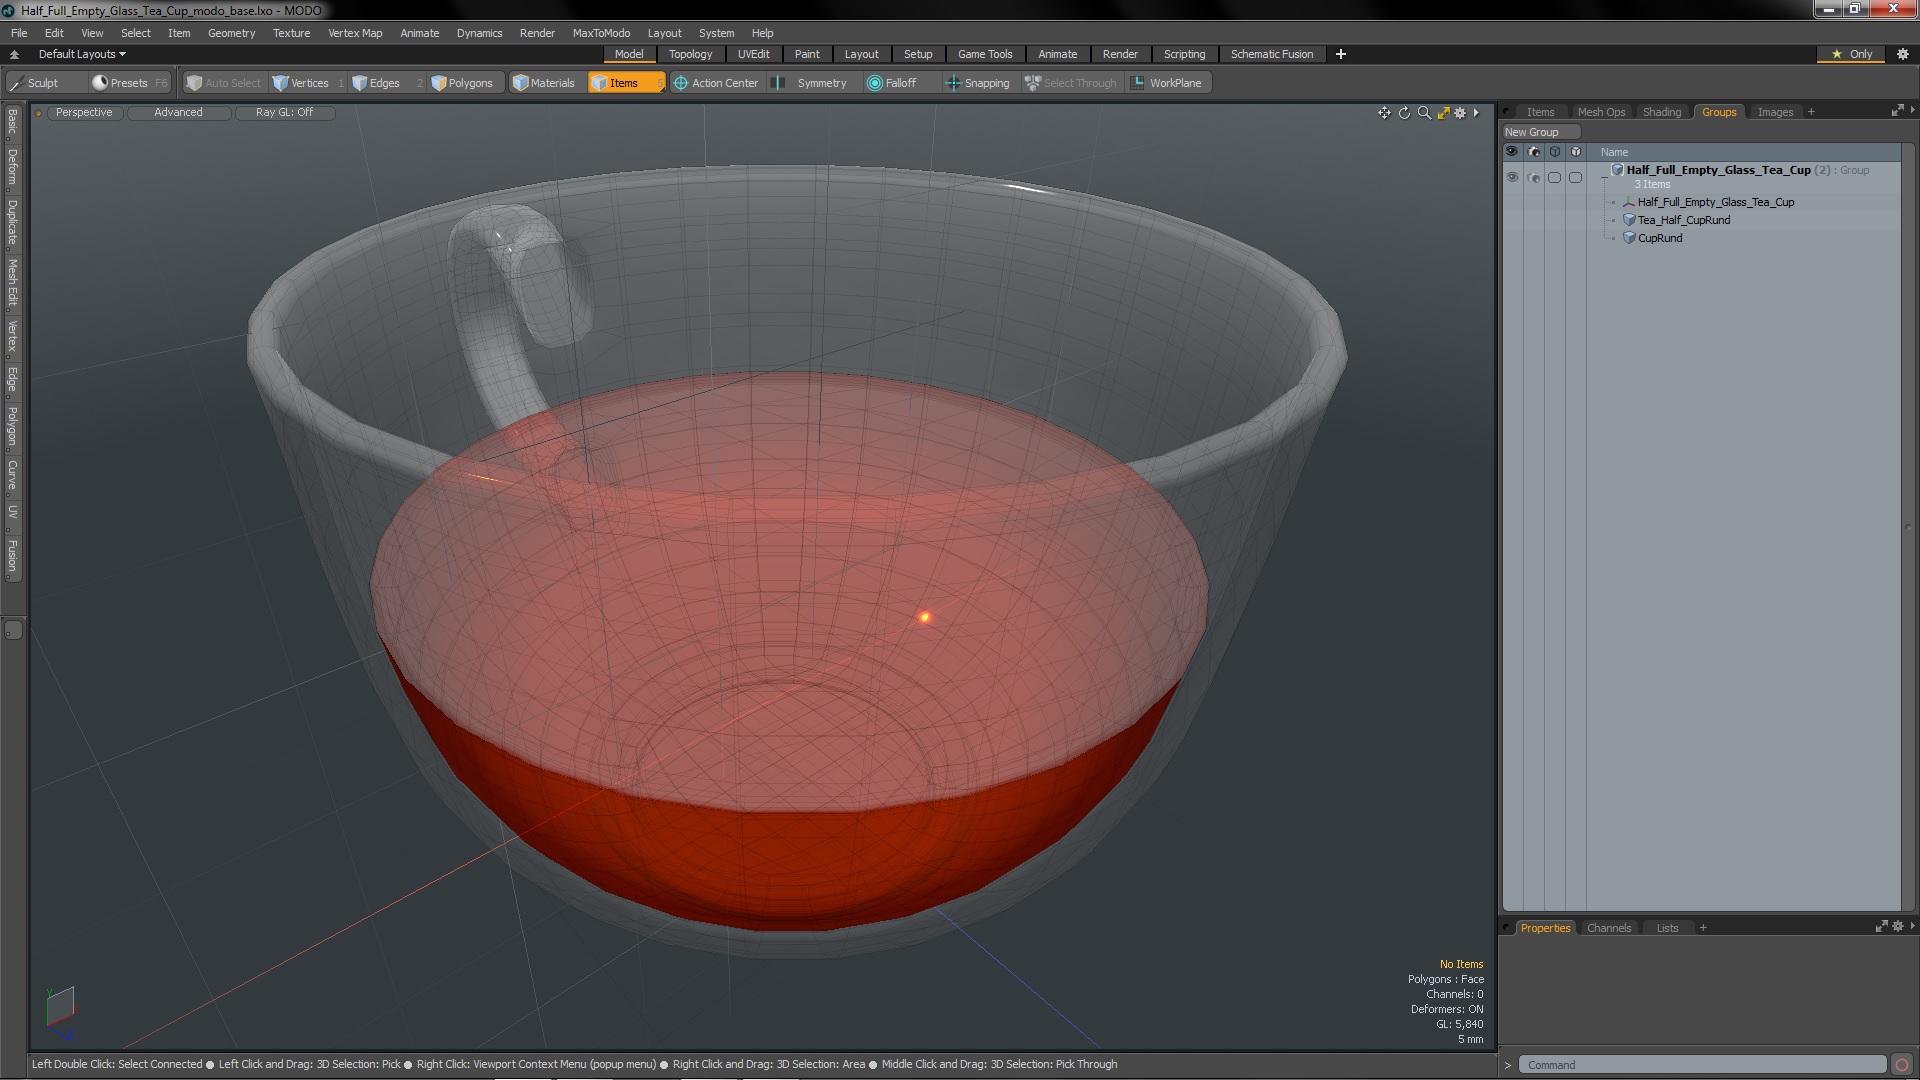
Task: Open the WorkPlane menu
Action: (x=1167, y=83)
